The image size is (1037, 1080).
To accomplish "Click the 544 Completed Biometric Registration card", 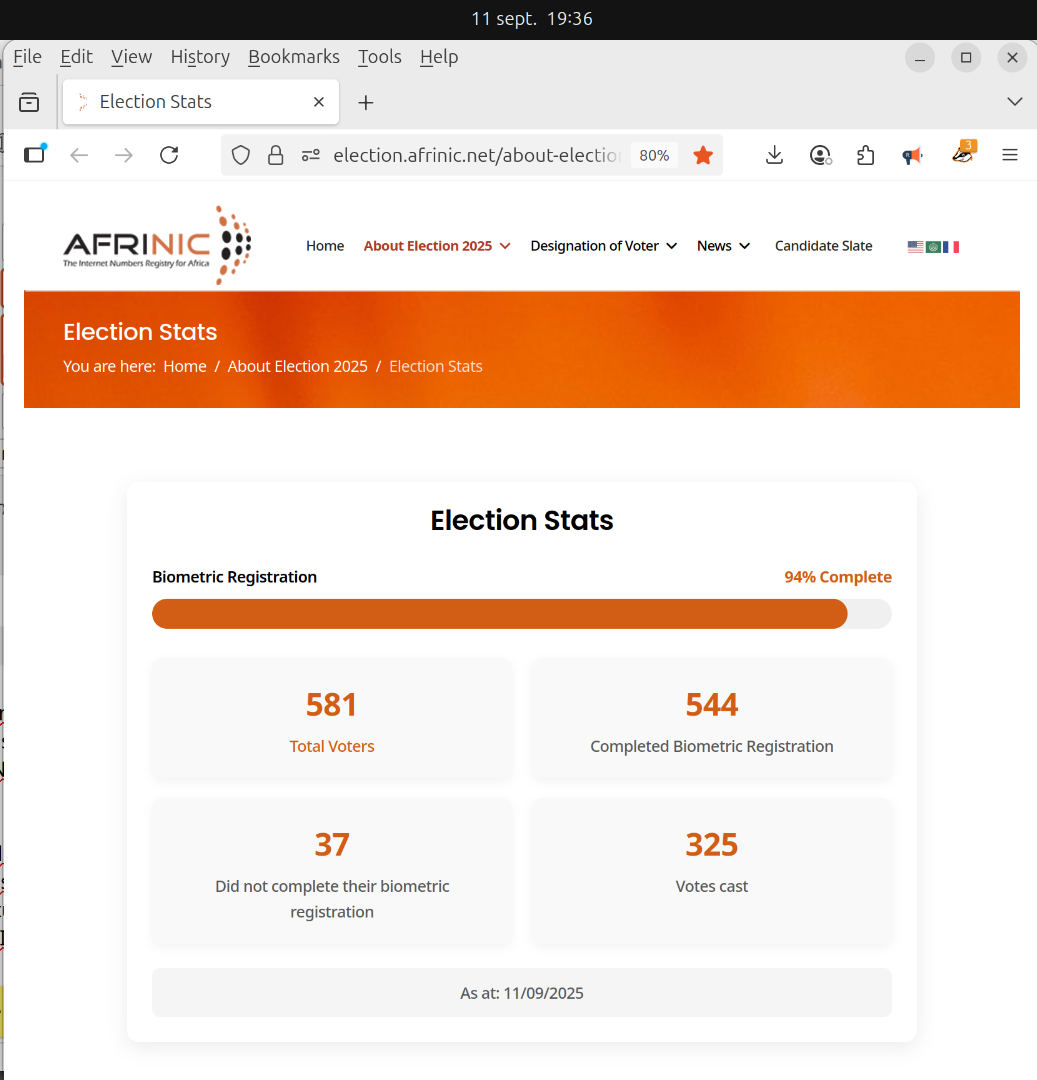I will 711,720.
